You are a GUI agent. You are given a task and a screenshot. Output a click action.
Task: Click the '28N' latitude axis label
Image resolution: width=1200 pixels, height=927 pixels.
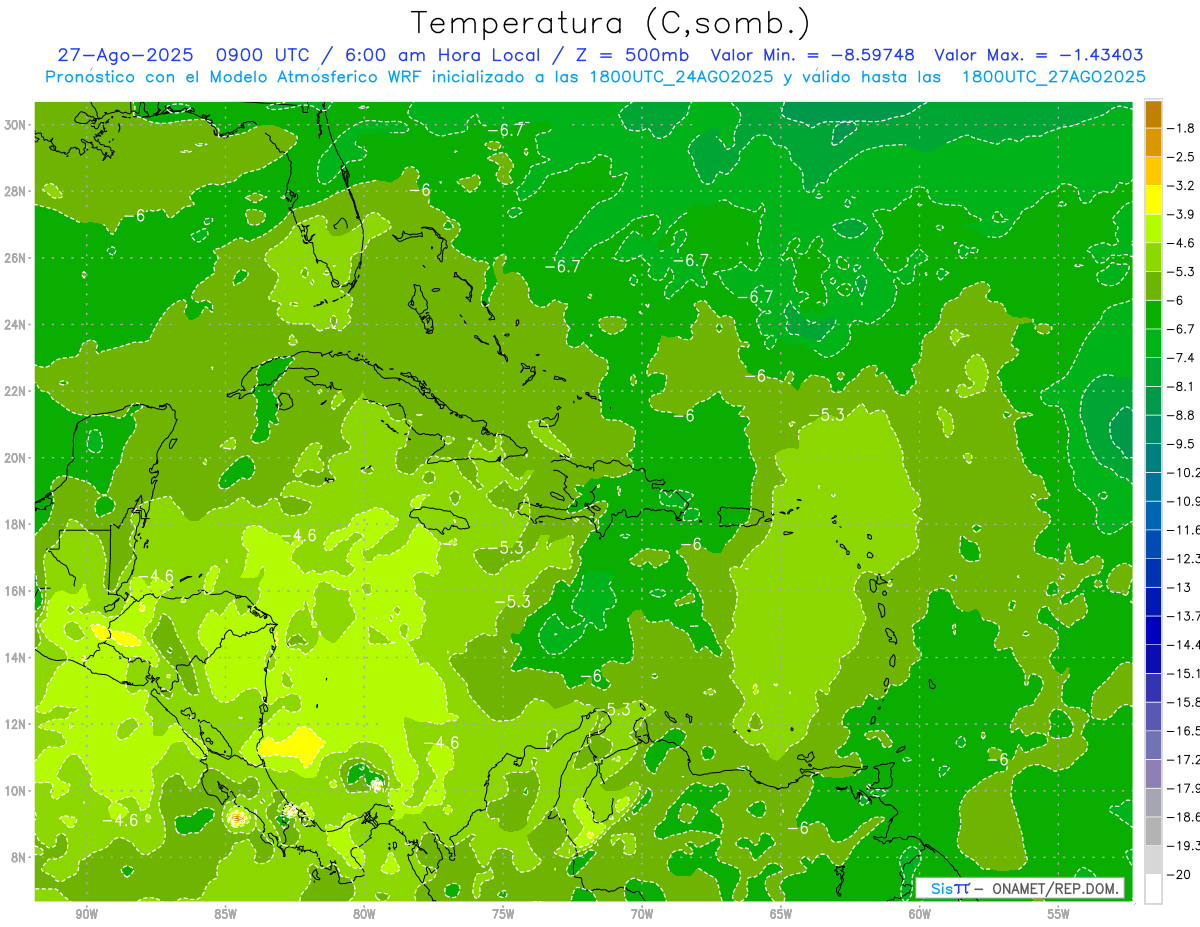point(16,191)
